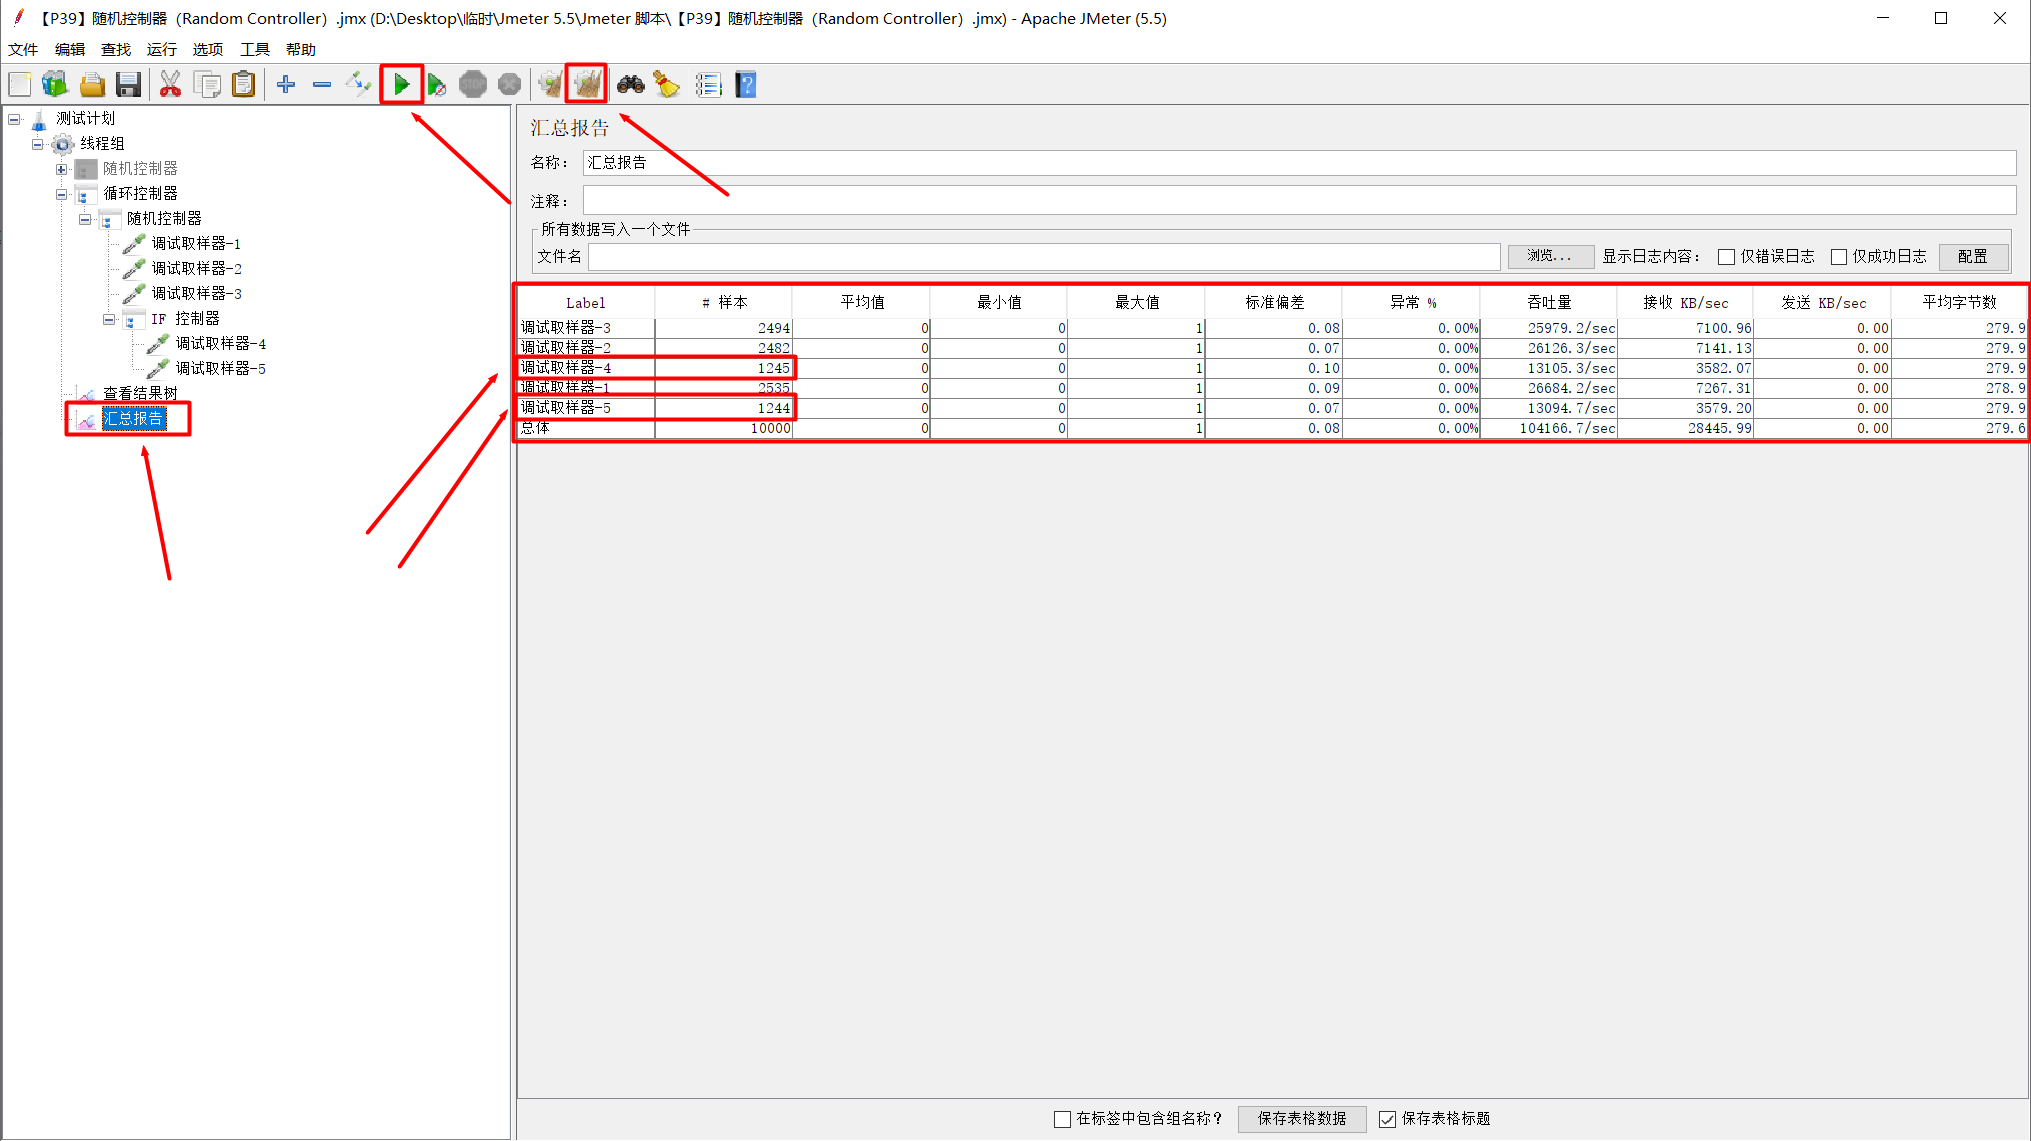Uncheck 保存表格标题 option
This screenshot has width=2031, height=1141.
tap(1387, 1119)
